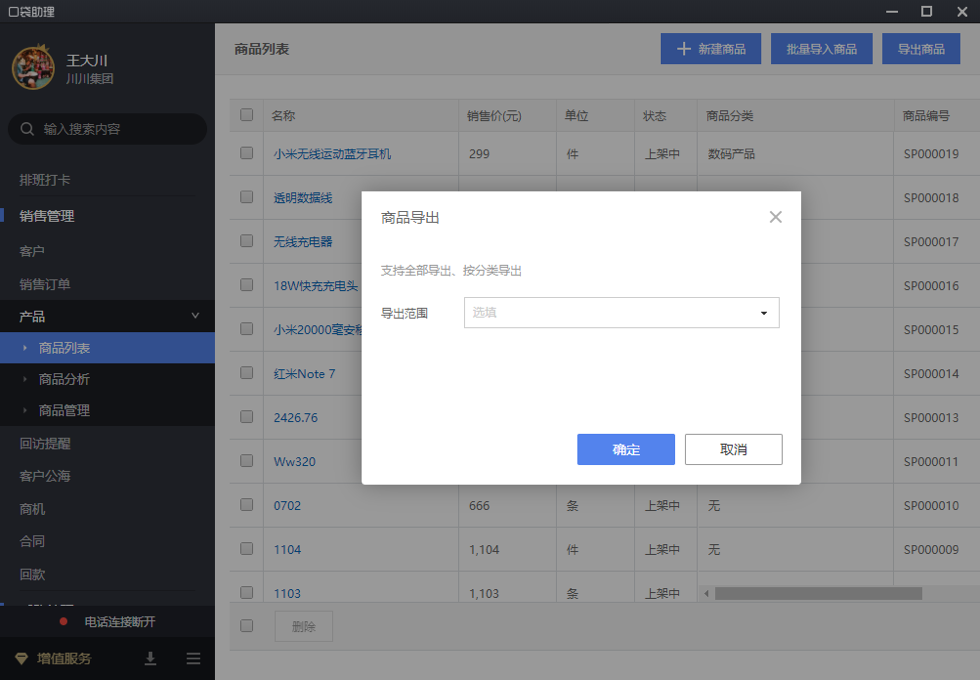Go to 客户公海 in the sidebar

pyautogui.click(x=45, y=476)
